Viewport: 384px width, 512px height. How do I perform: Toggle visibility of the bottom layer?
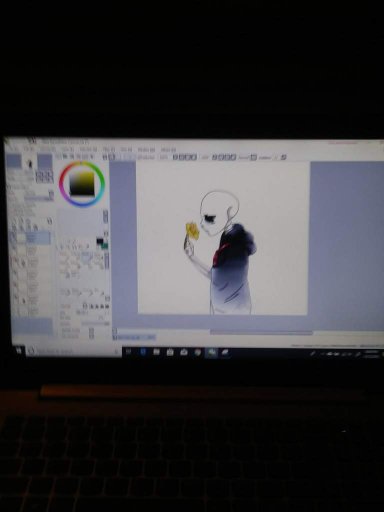pyautogui.click(x=15, y=311)
